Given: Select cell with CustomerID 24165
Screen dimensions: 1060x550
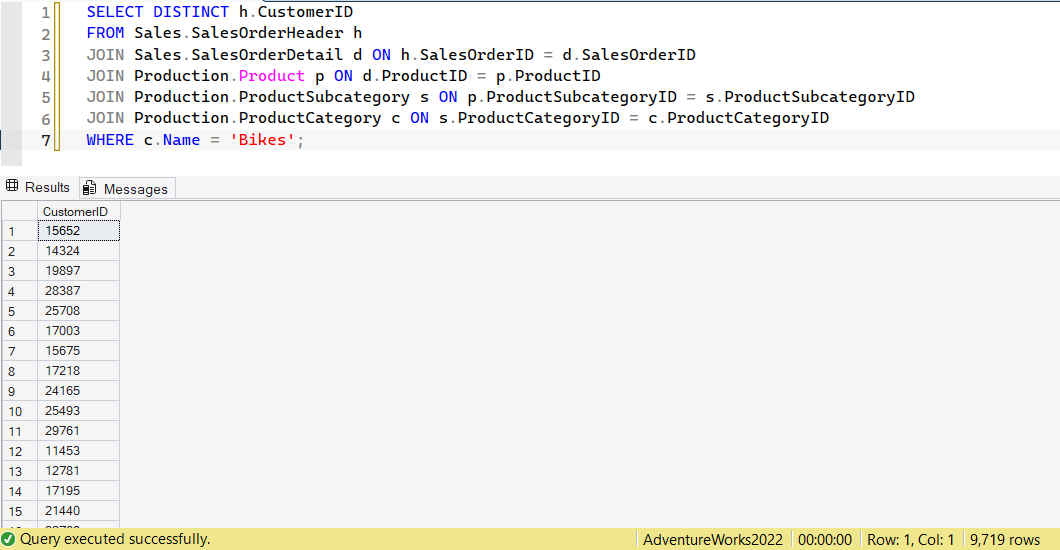Looking at the screenshot, I should [78, 391].
